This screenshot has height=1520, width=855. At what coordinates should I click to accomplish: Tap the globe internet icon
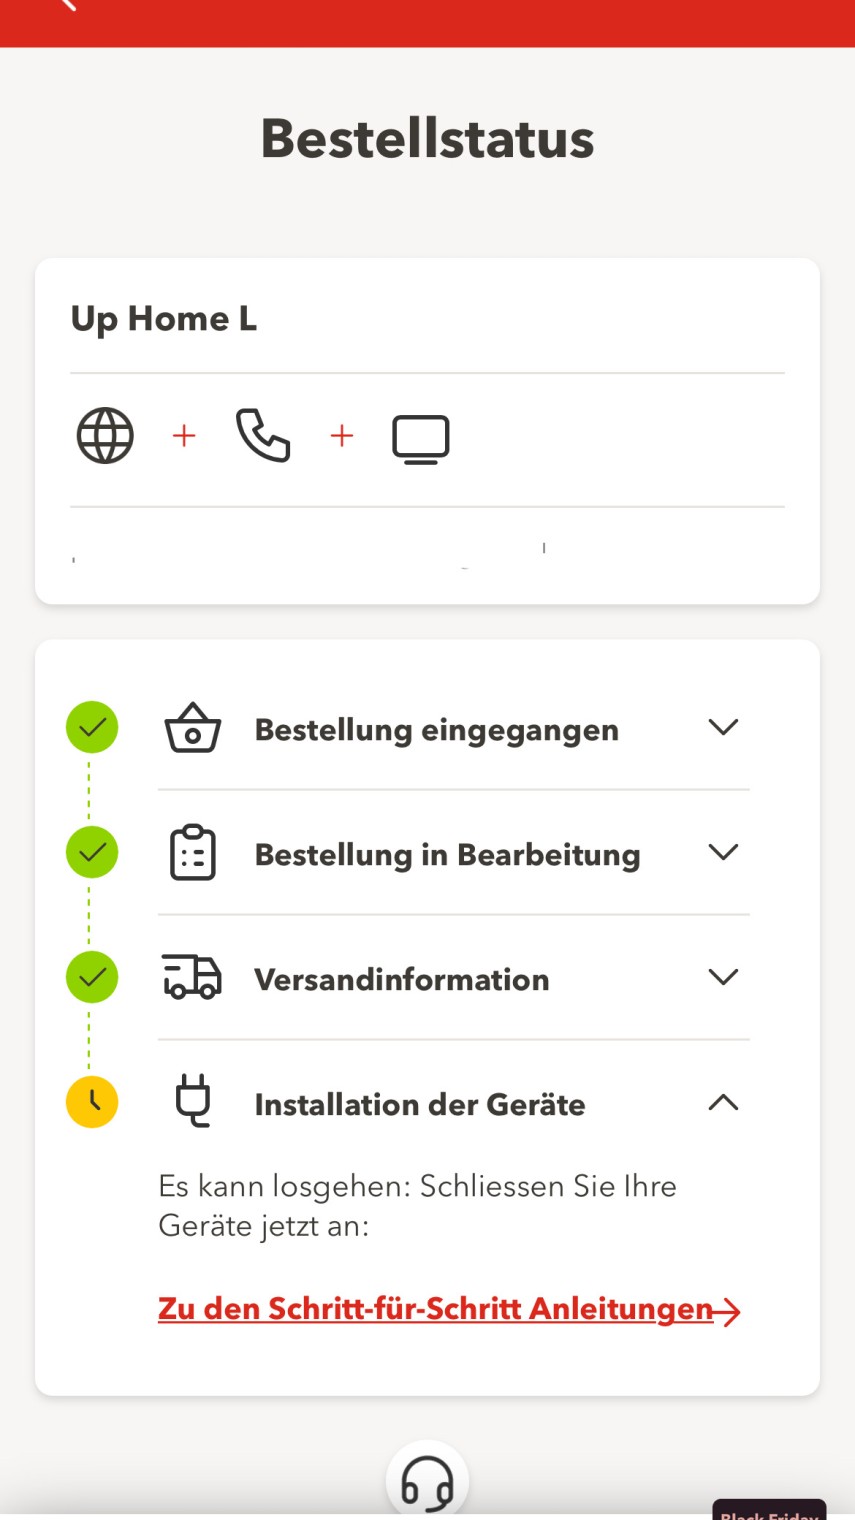point(105,436)
